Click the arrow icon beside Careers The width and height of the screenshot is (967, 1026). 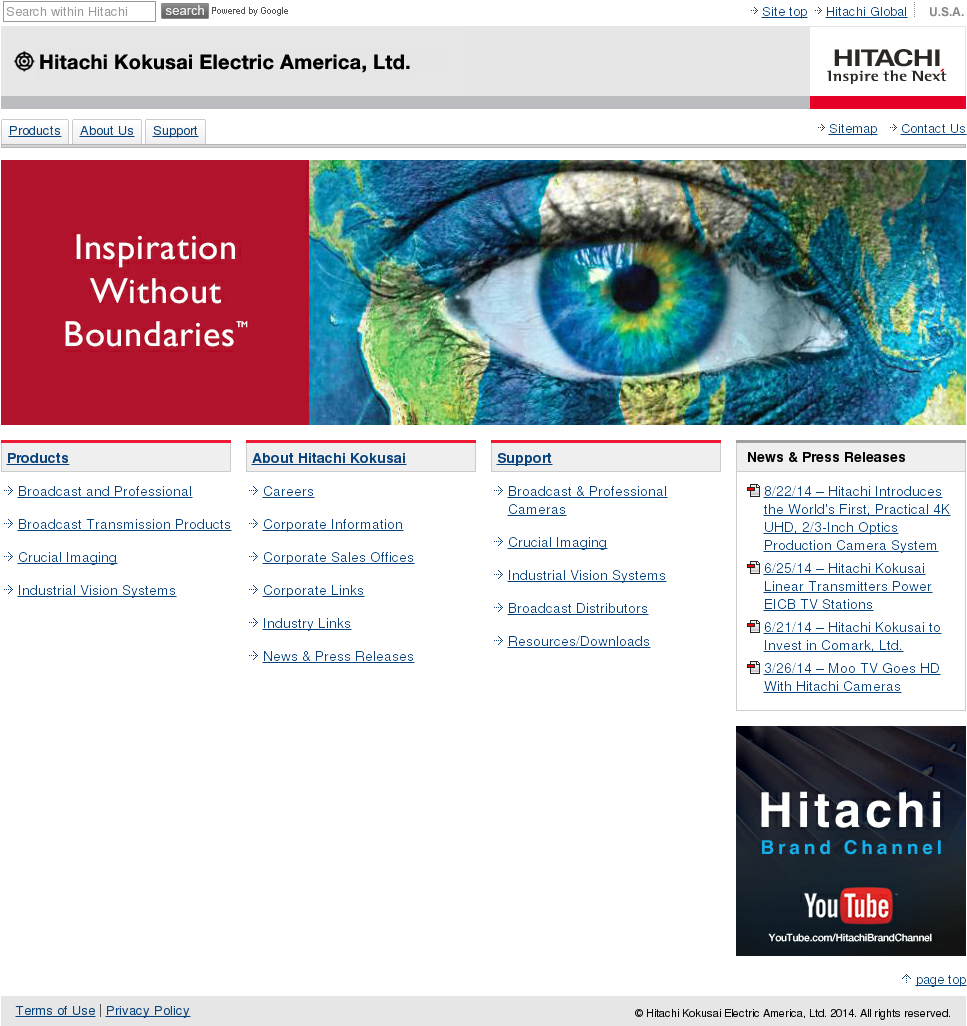click(254, 491)
